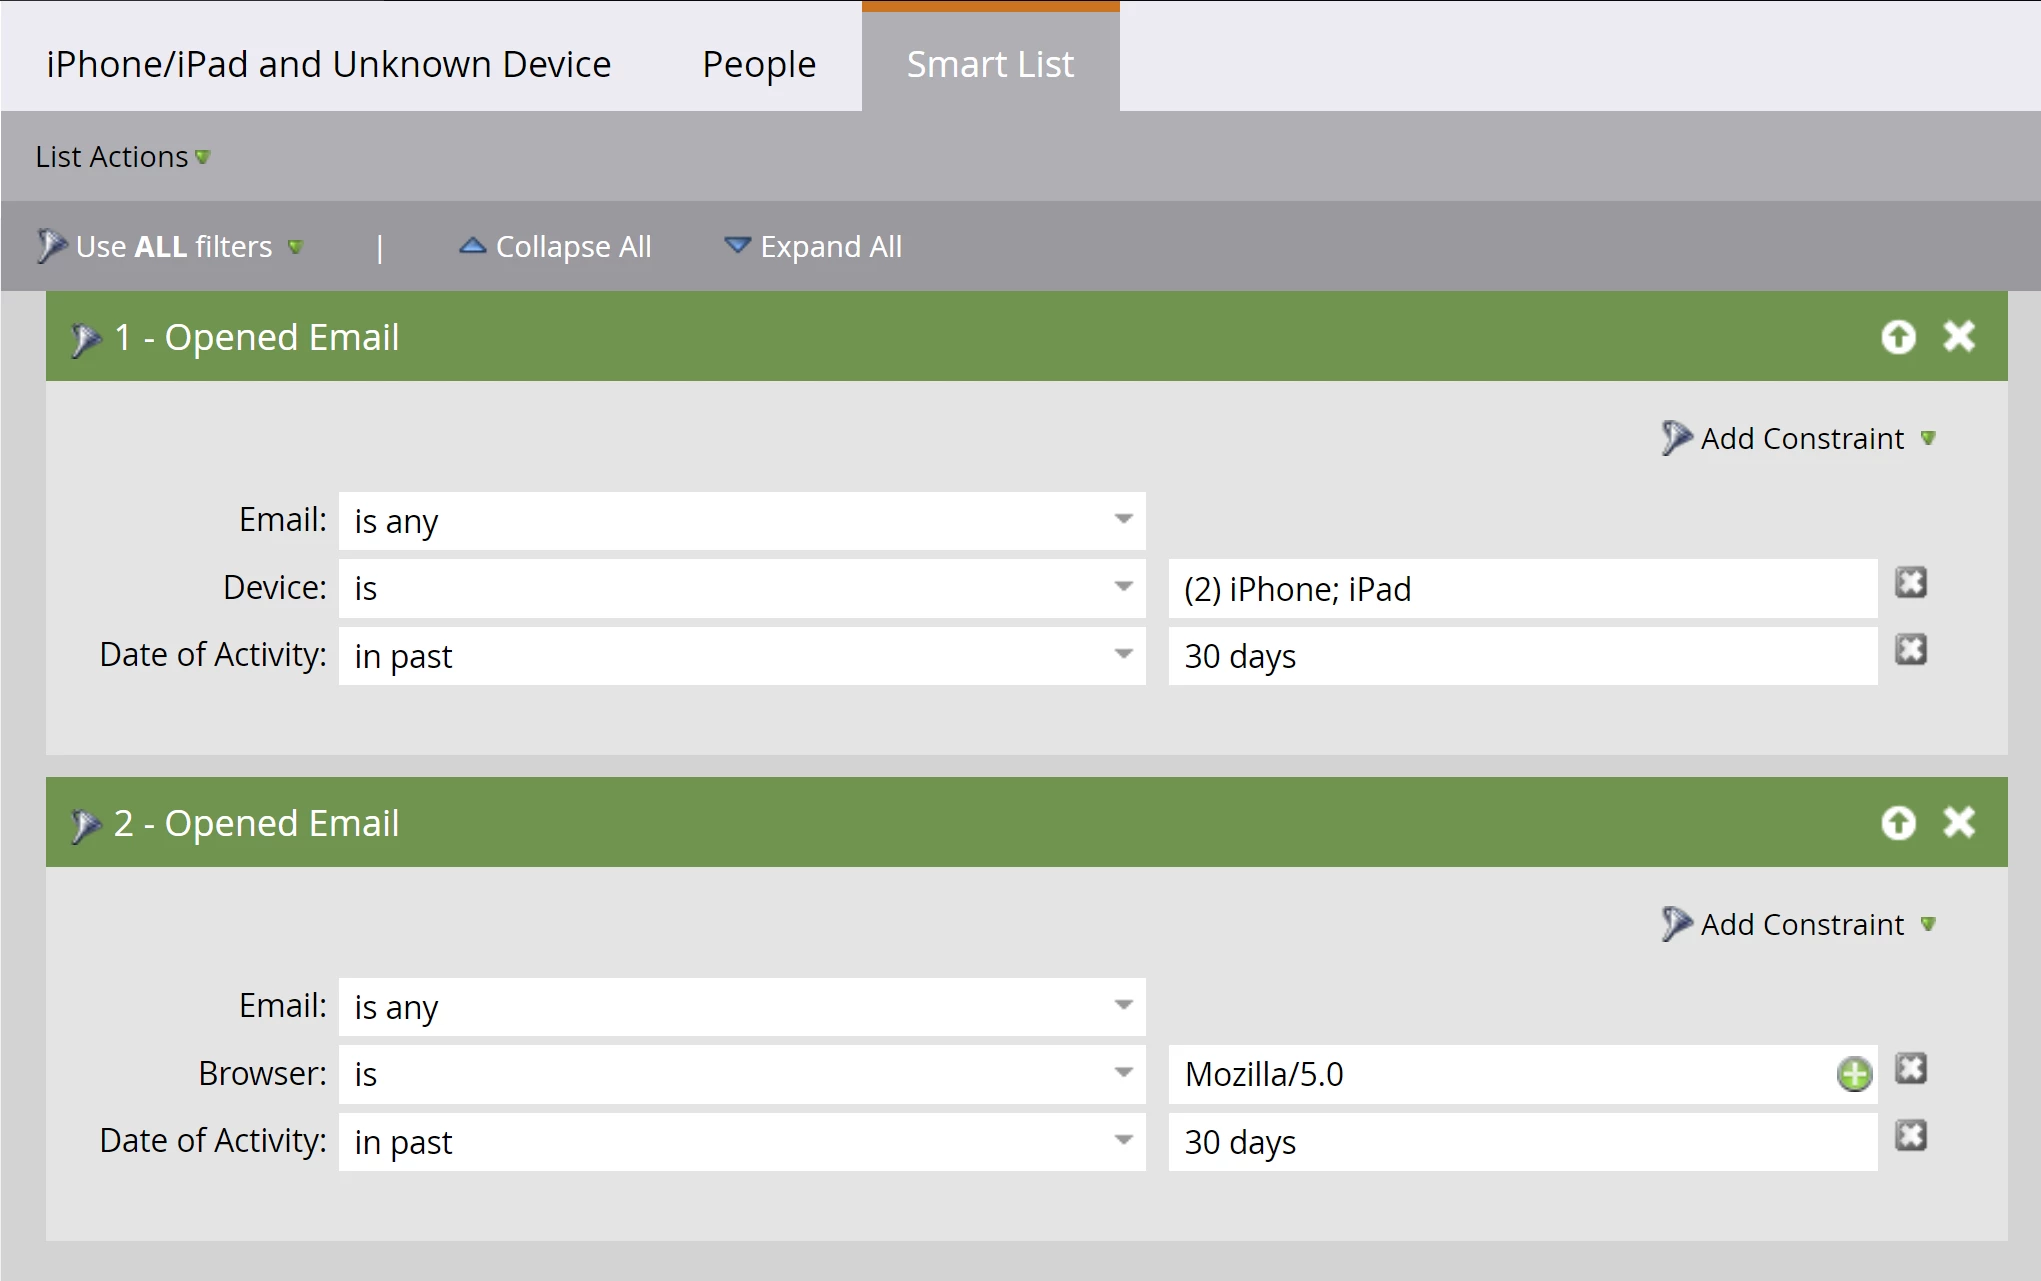Viewport: 2041px width, 1281px height.
Task: Open Use ALL filters logic dropdown
Action: 172,247
